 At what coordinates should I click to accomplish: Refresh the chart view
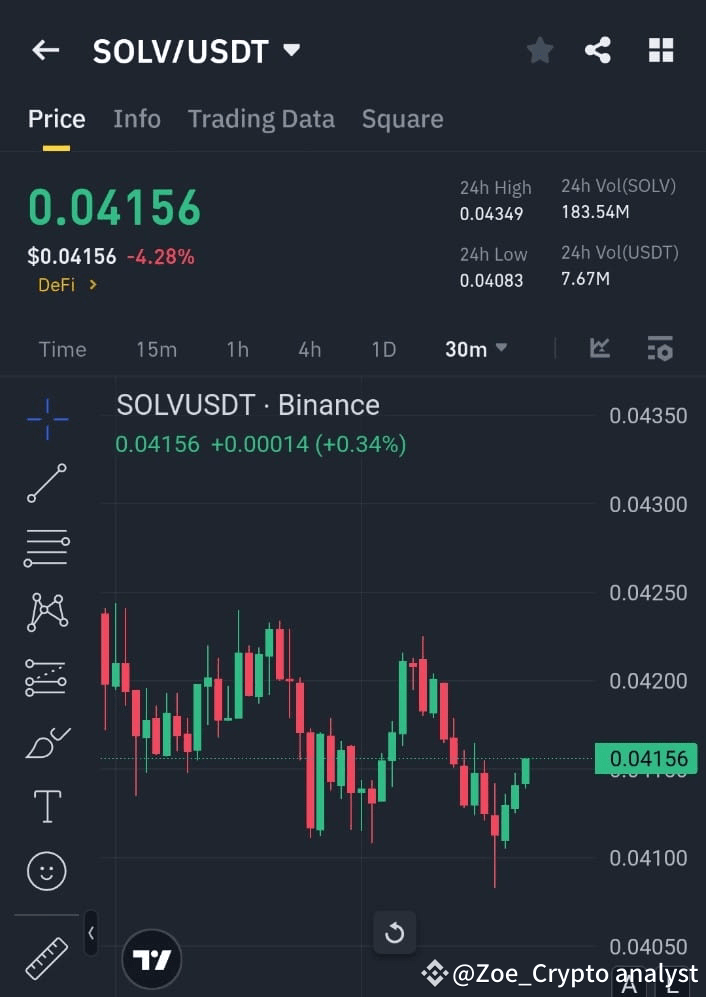tap(394, 932)
